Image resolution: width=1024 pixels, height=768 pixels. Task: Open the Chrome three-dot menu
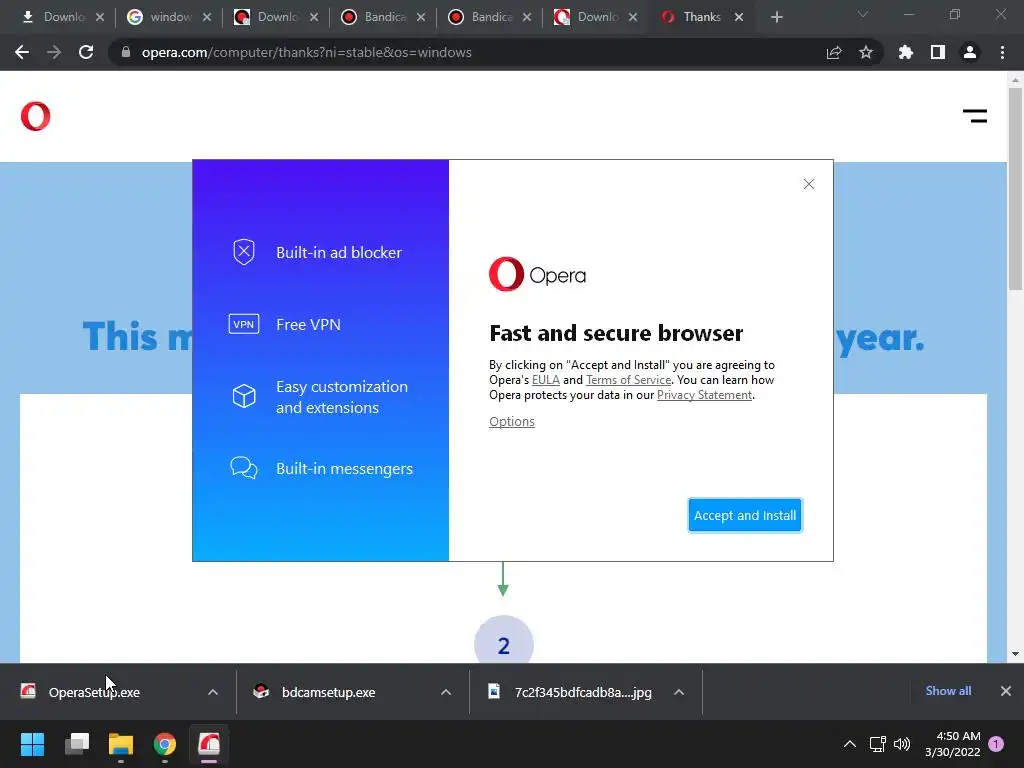point(1002,52)
